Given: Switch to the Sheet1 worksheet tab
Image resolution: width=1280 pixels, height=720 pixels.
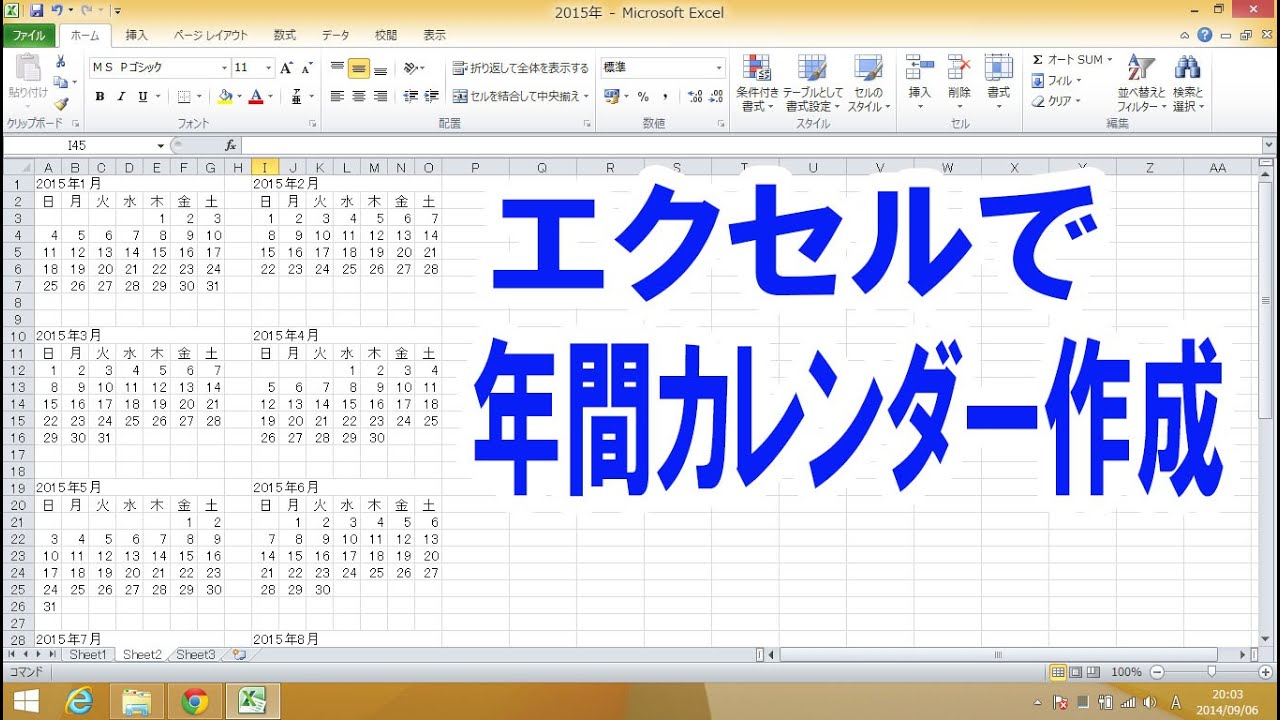Looking at the screenshot, I should [87, 655].
